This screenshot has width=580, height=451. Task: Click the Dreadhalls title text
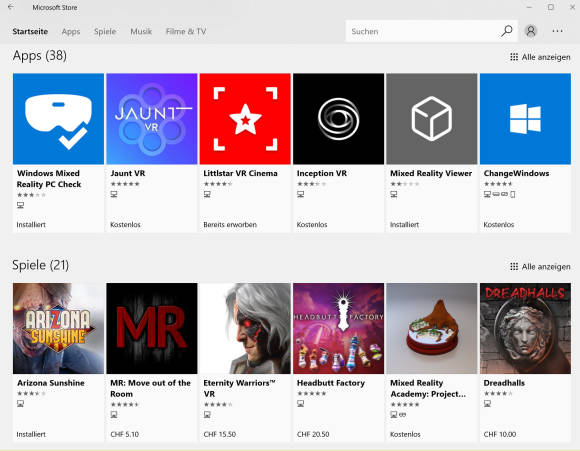[x=504, y=383]
